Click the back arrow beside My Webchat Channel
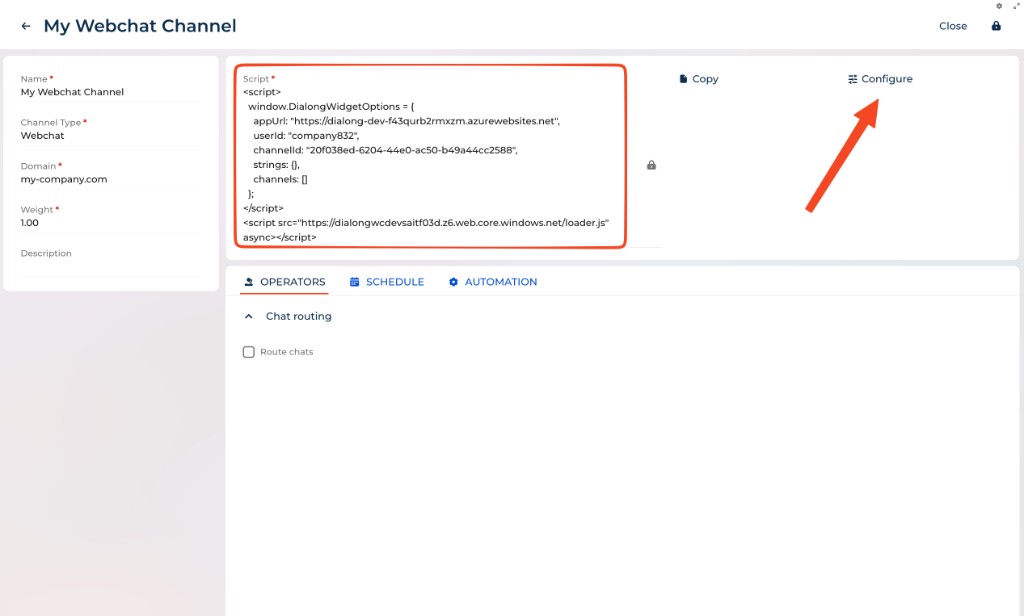The image size is (1024, 616). tap(26, 26)
